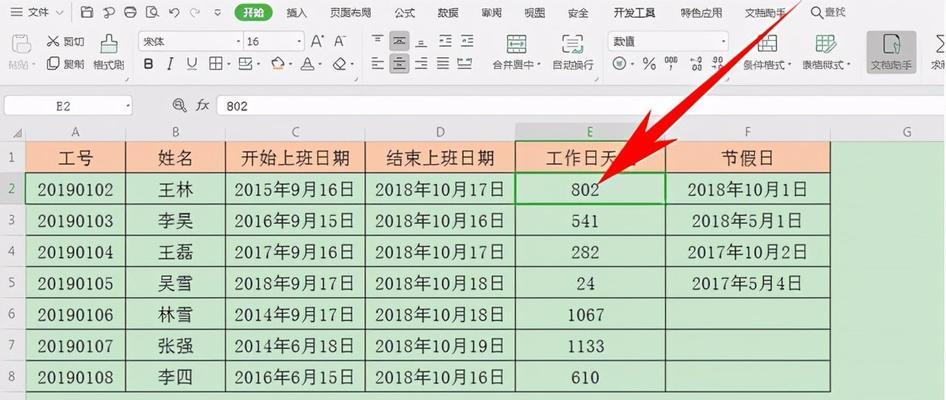Toggle underline formatting
The width and height of the screenshot is (946, 400).
point(192,64)
